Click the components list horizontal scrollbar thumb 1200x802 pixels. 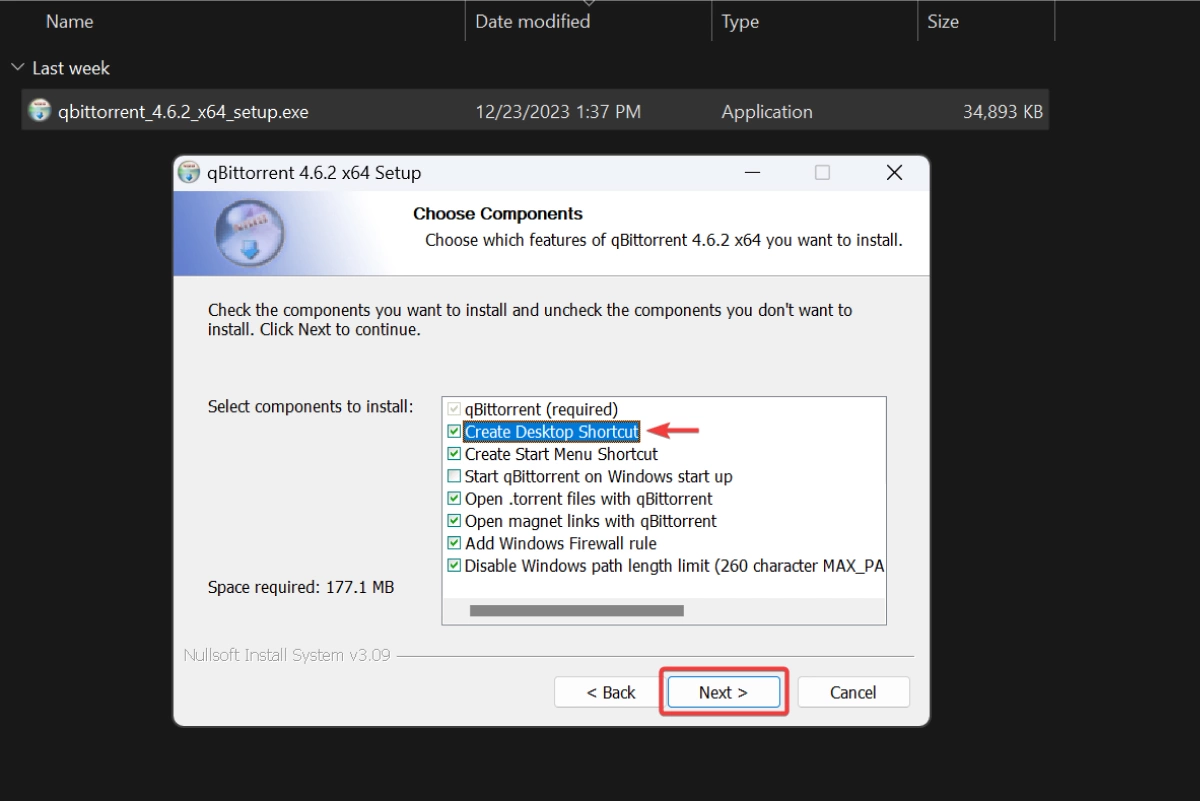[576, 610]
